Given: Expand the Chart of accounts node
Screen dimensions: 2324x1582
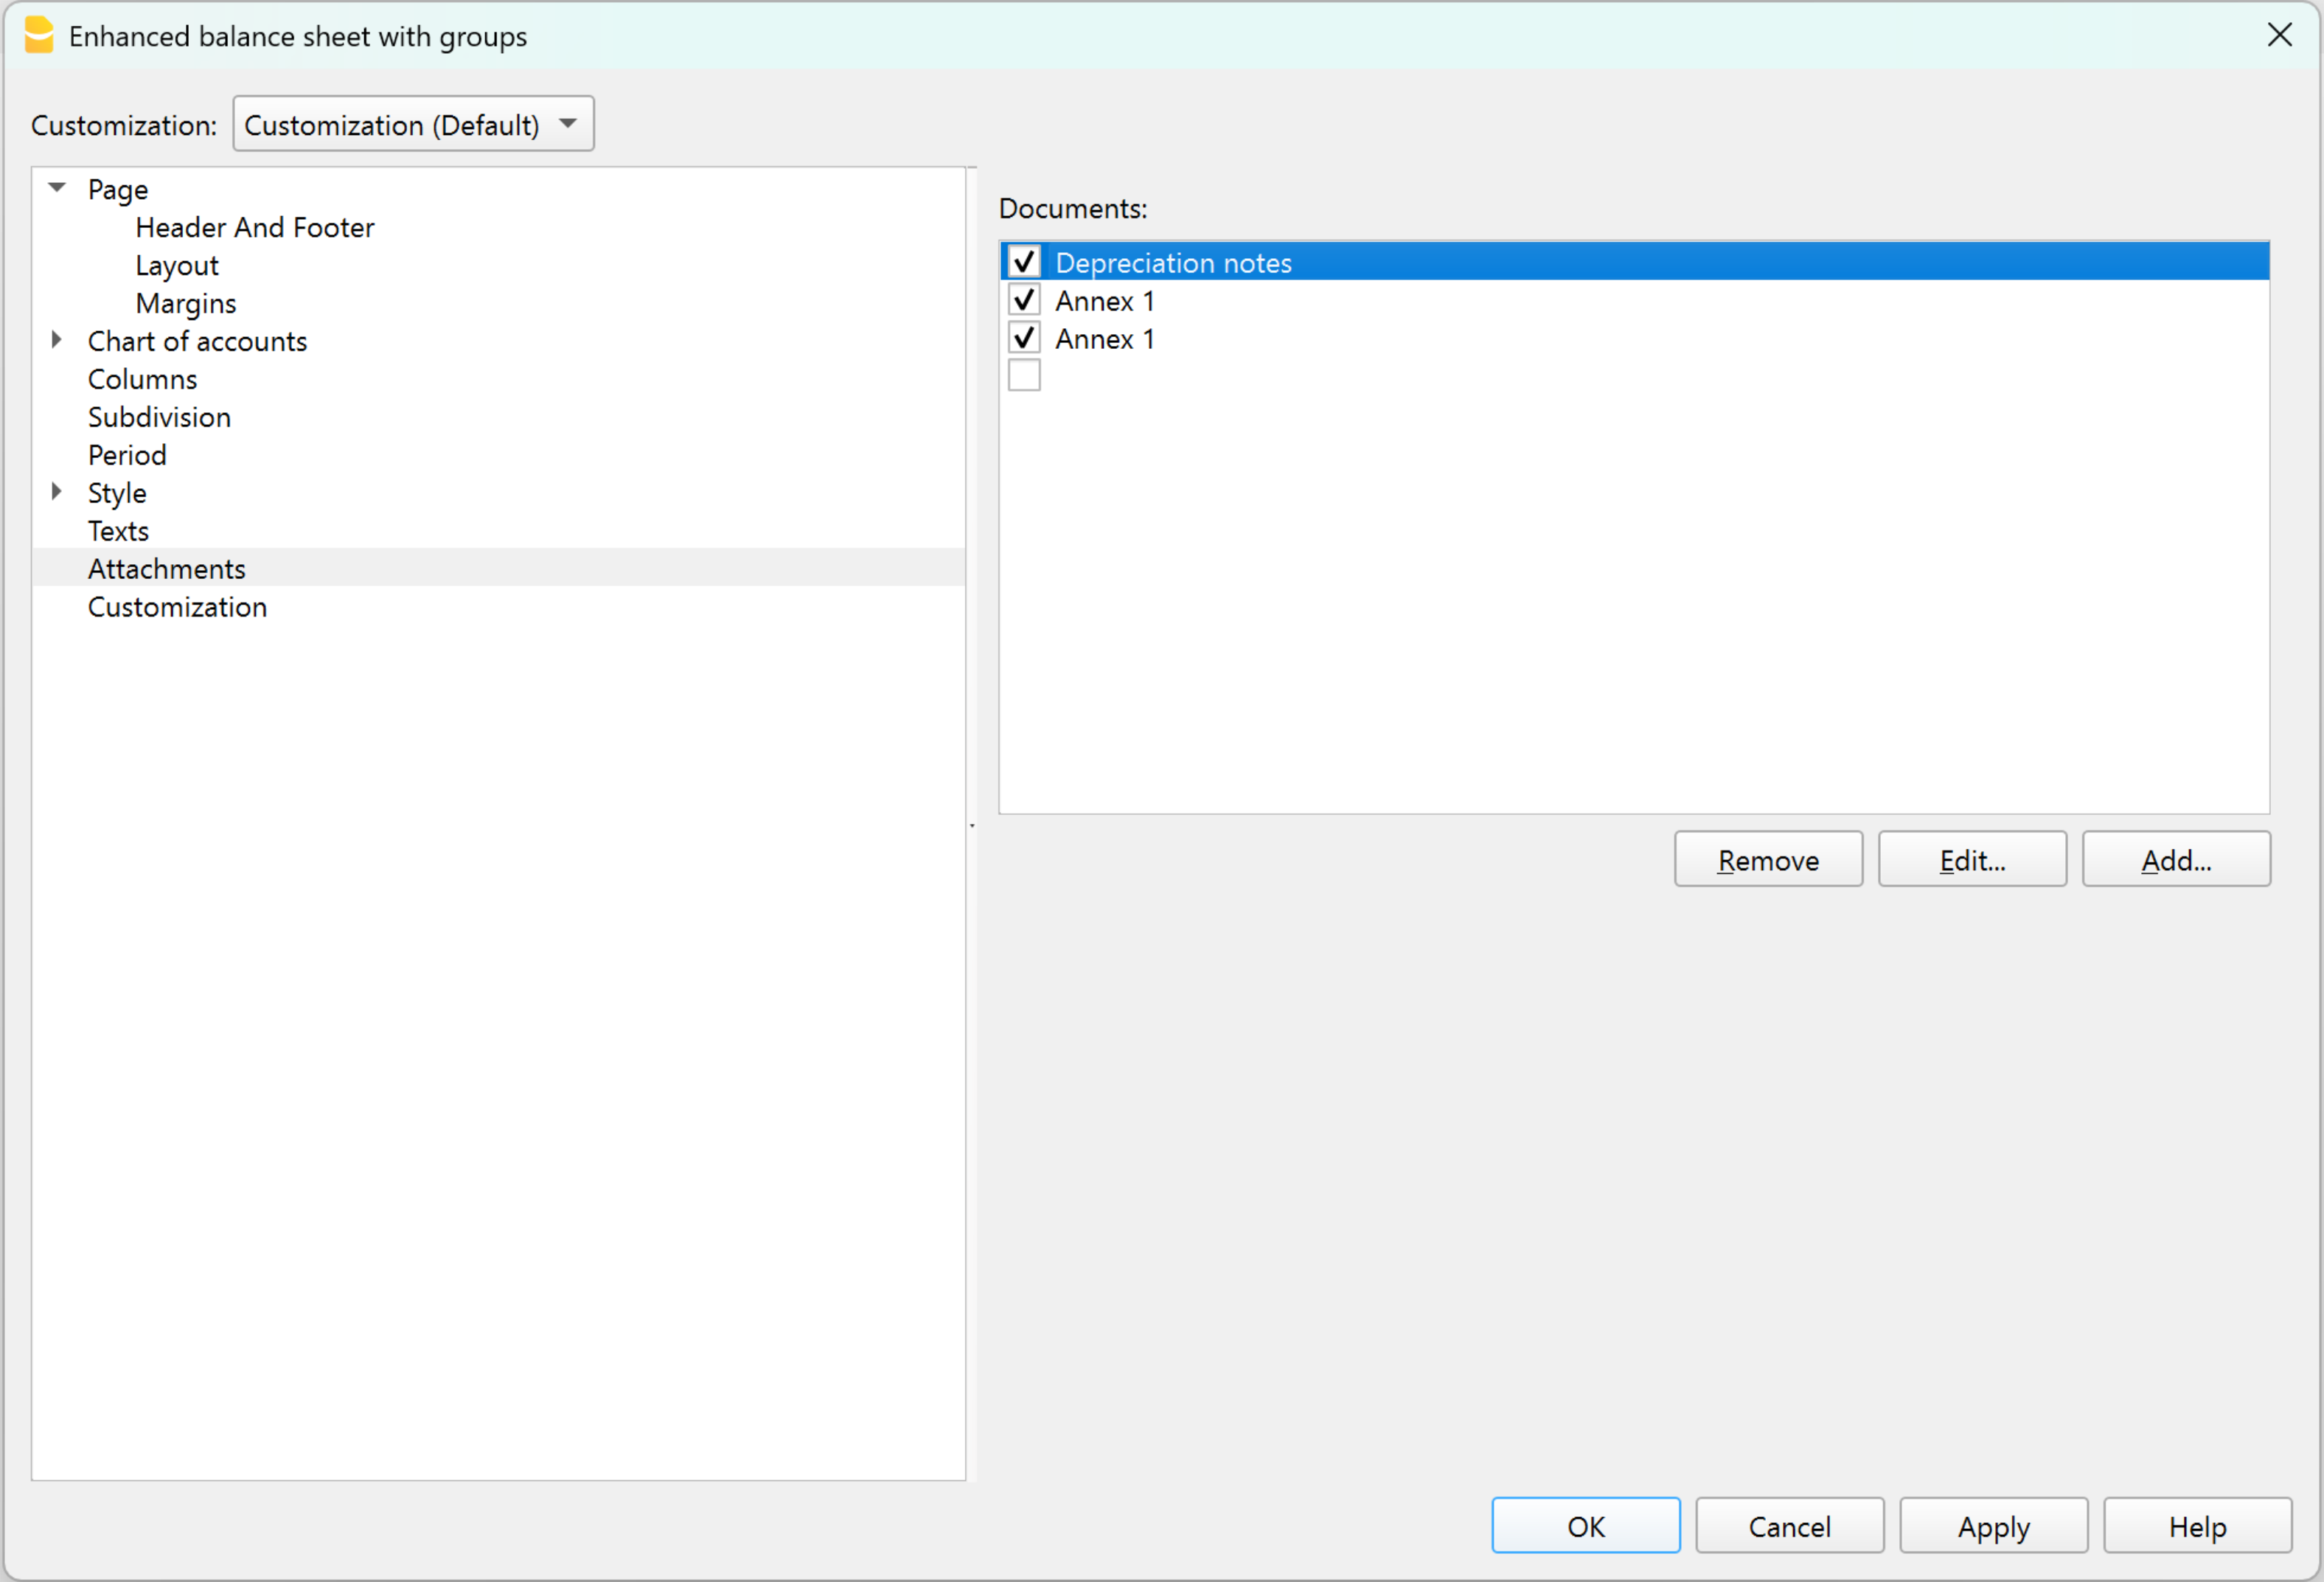Looking at the screenshot, I should [x=57, y=340].
